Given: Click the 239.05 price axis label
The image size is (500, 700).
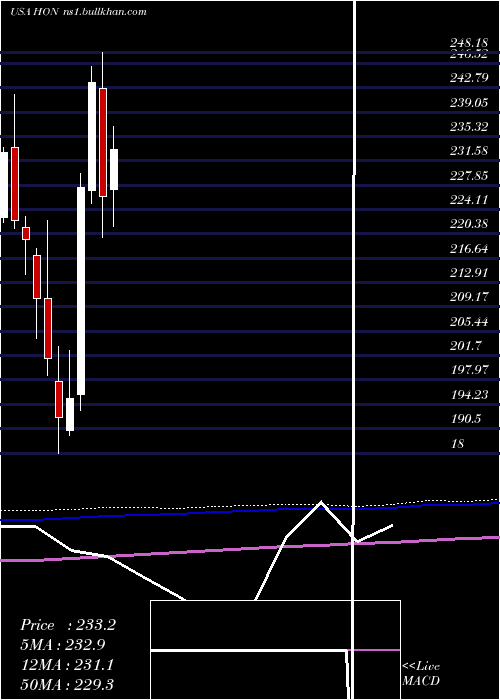Looking at the screenshot, I should click(x=469, y=103).
